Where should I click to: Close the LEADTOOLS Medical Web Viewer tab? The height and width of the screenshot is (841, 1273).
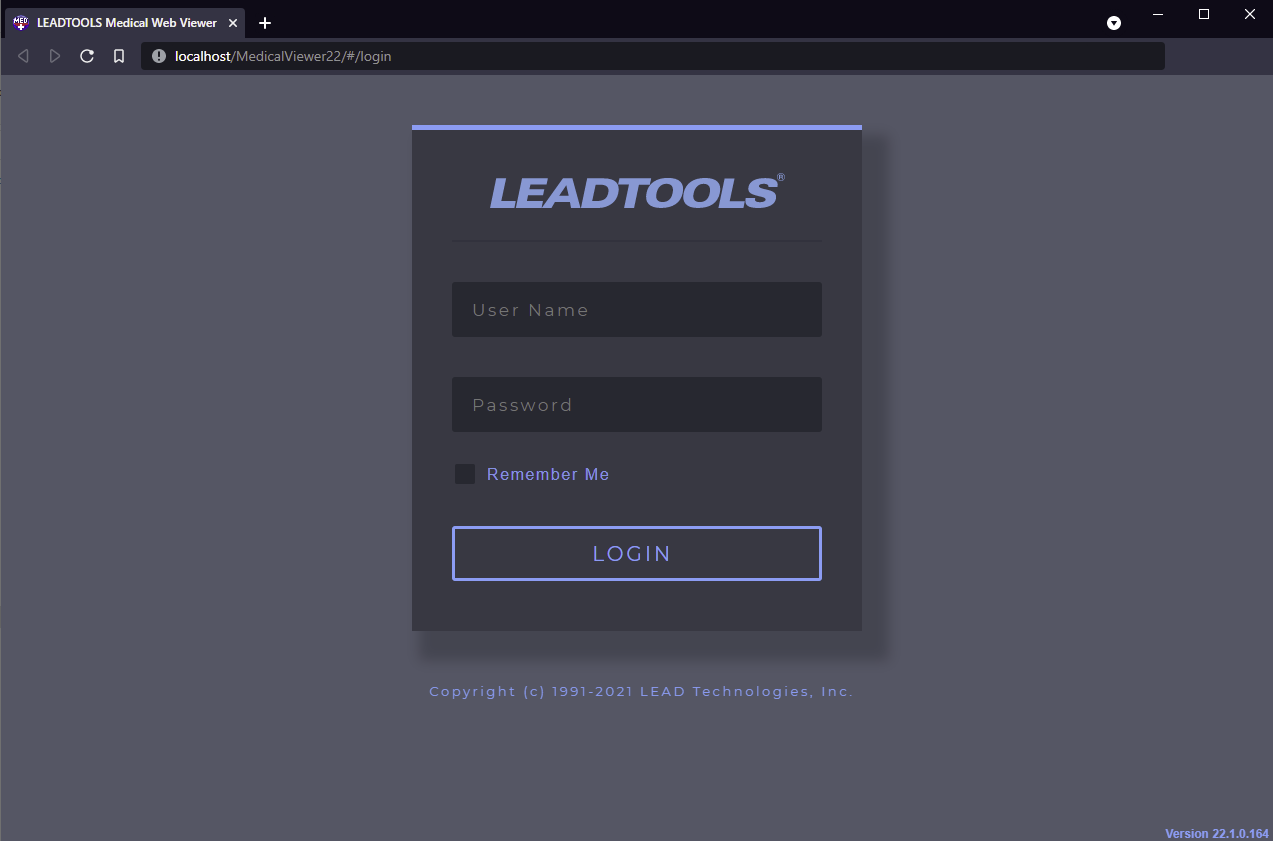tap(233, 22)
